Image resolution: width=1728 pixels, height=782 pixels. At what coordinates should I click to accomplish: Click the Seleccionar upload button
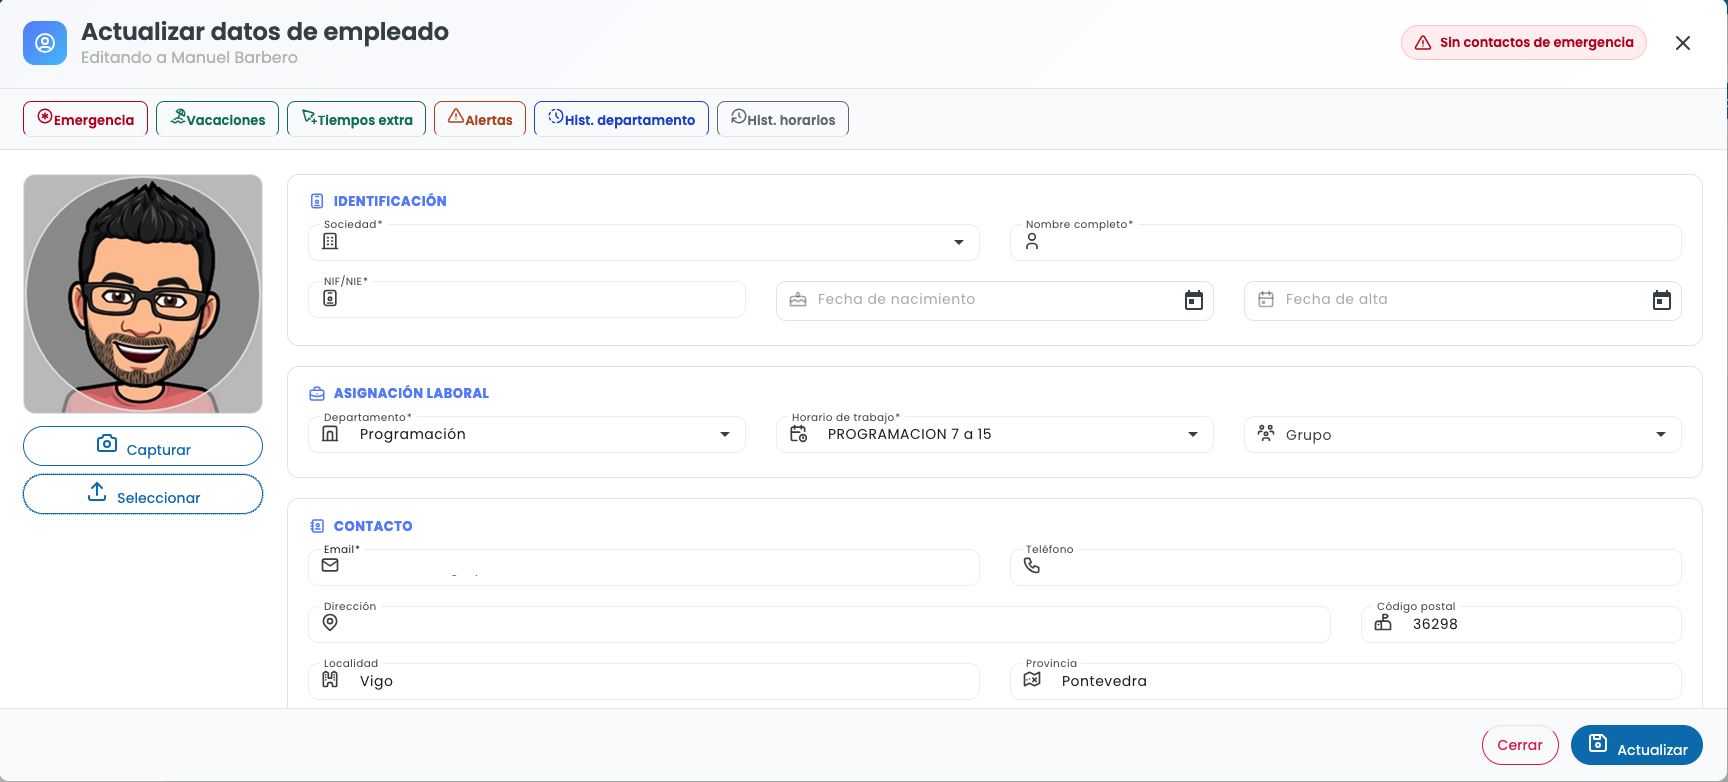[143, 494]
